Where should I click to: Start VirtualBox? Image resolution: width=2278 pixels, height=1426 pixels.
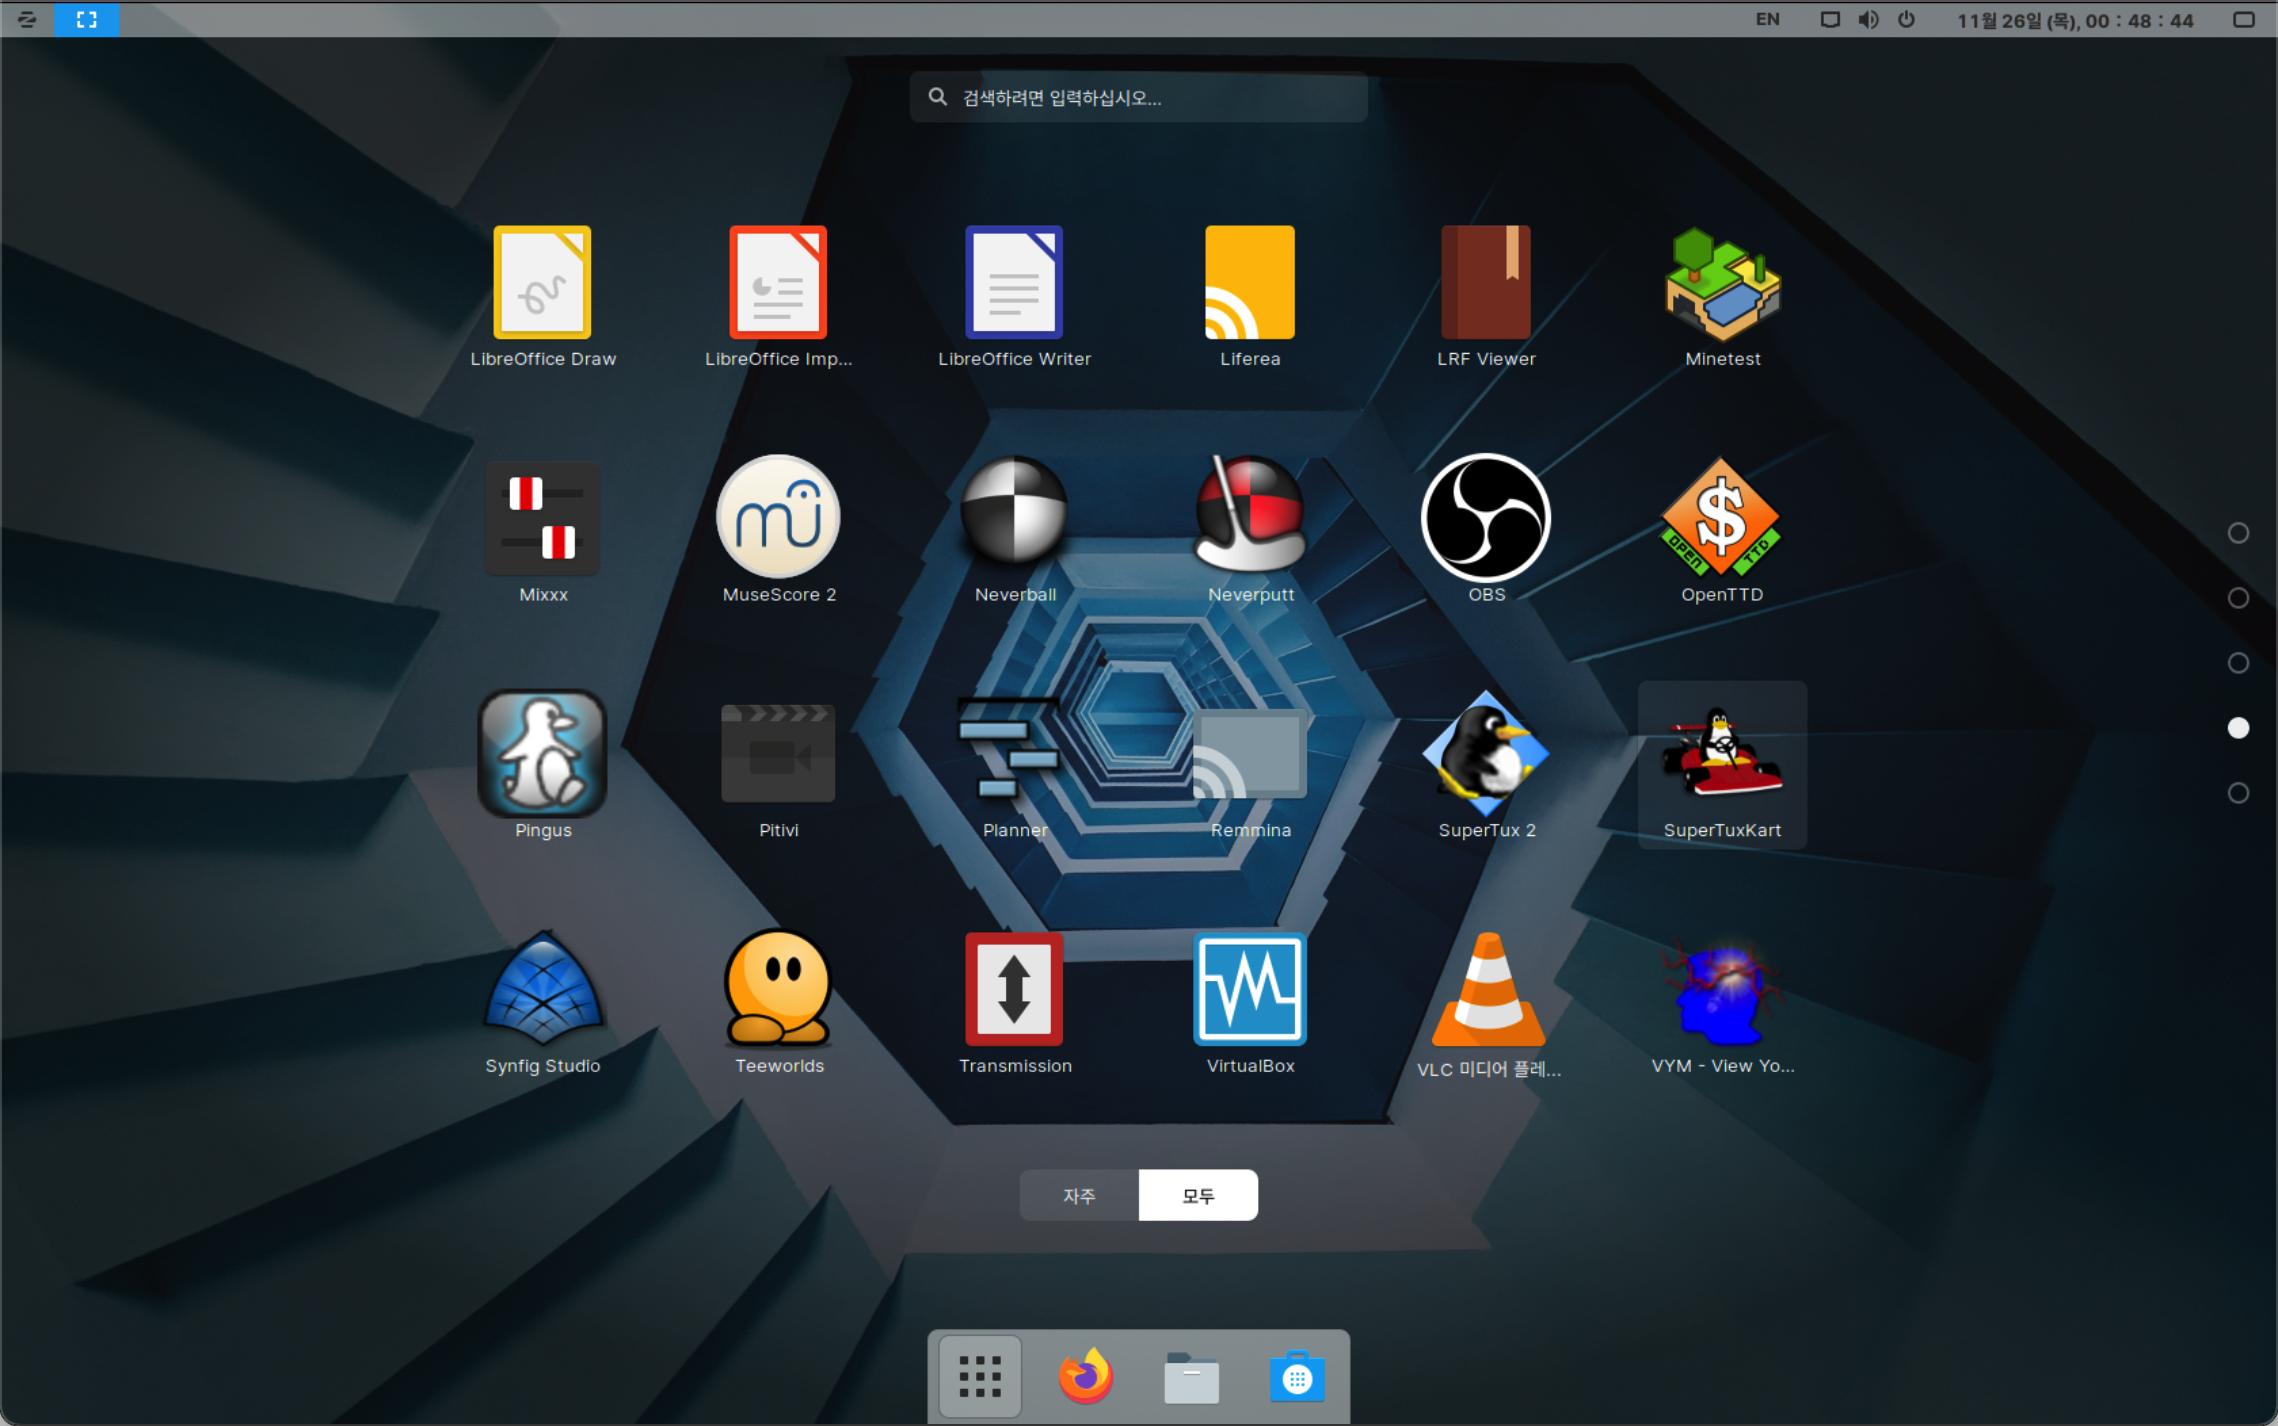pos(1250,1003)
